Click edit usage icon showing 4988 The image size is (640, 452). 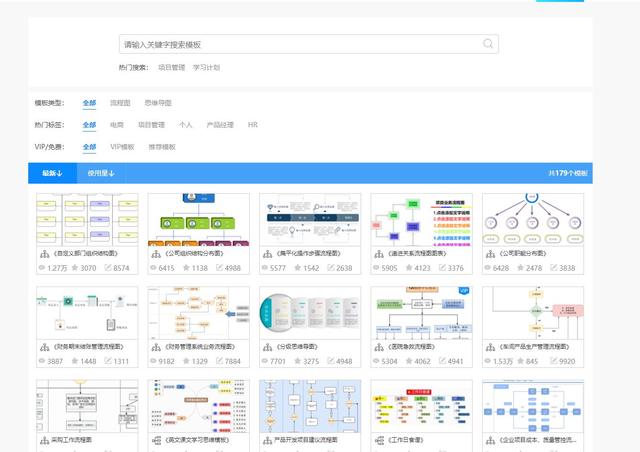219,268
